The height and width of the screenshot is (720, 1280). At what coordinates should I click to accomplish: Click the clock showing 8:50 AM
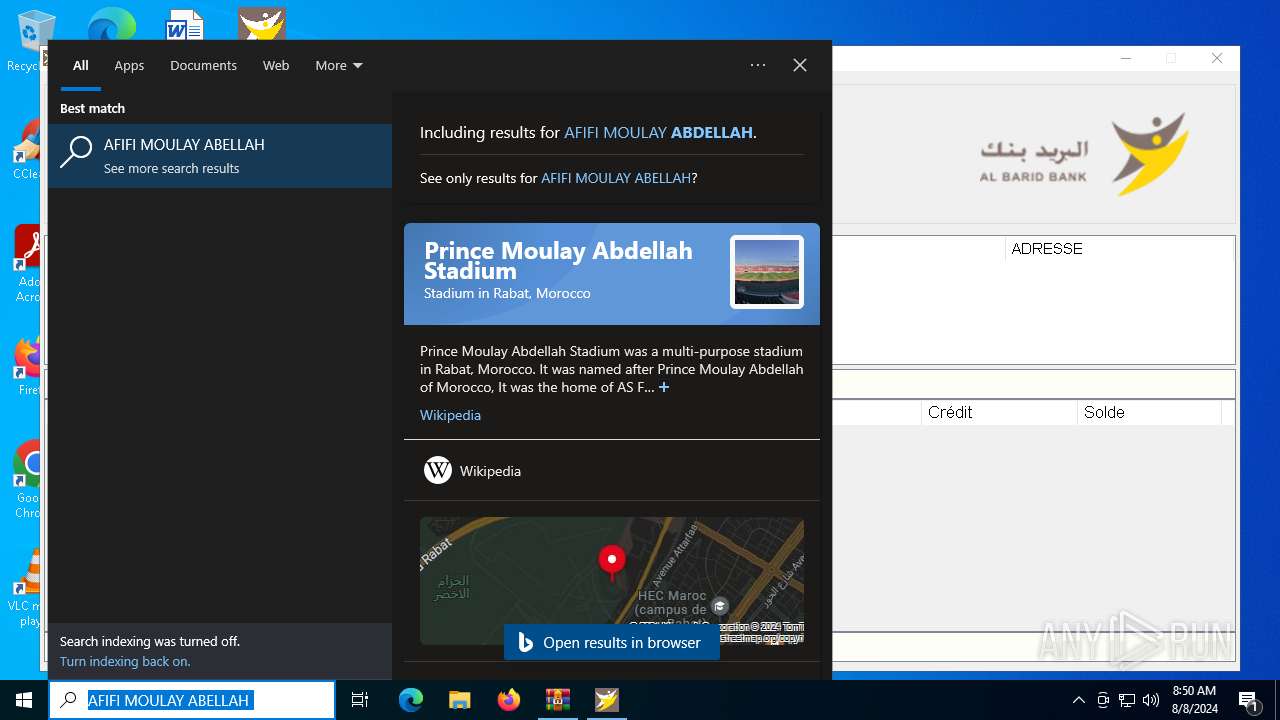[1194, 700]
